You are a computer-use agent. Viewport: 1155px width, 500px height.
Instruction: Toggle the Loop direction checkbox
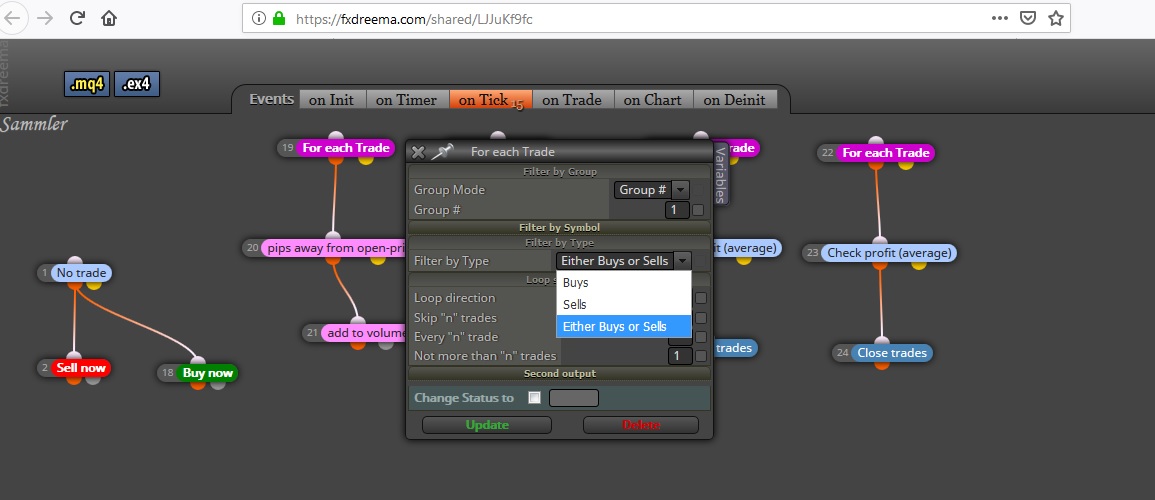(x=701, y=298)
